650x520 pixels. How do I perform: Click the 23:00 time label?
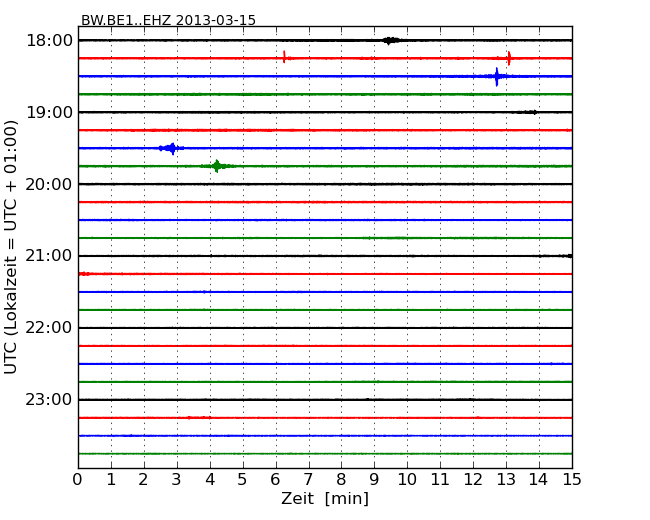point(49,400)
